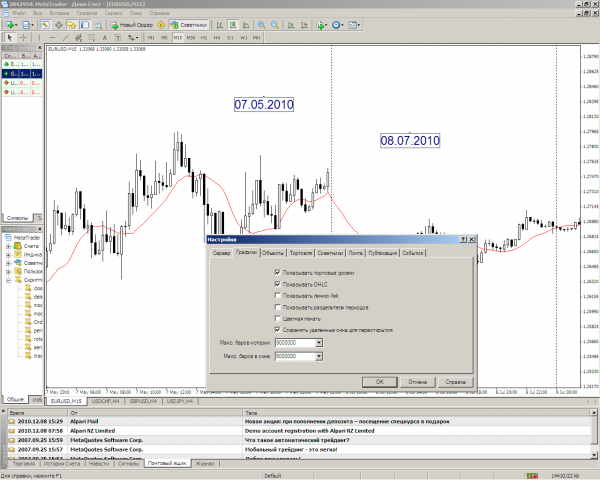The width and height of the screenshot is (600, 480).
Task: Select the crosshair tool
Action: (23, 38)
